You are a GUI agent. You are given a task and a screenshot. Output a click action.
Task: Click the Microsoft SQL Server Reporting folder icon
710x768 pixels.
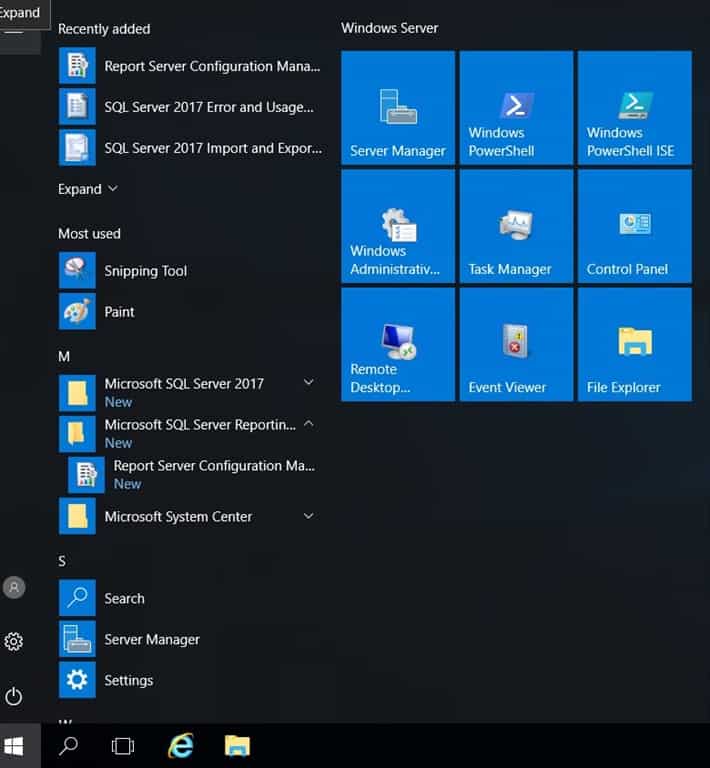[77, 434]
